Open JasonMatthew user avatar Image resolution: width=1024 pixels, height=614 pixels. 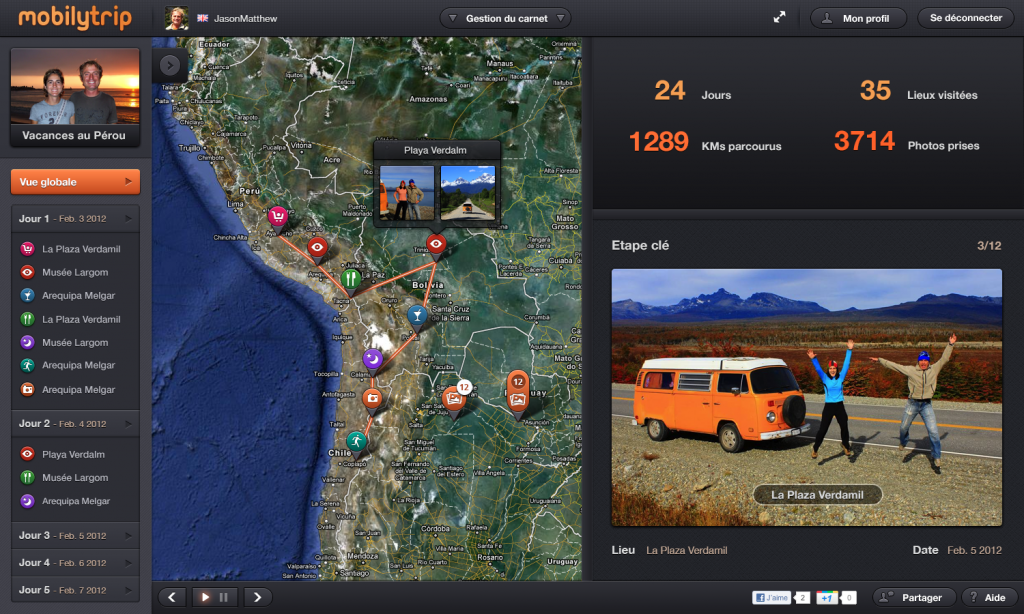point(176,18)
